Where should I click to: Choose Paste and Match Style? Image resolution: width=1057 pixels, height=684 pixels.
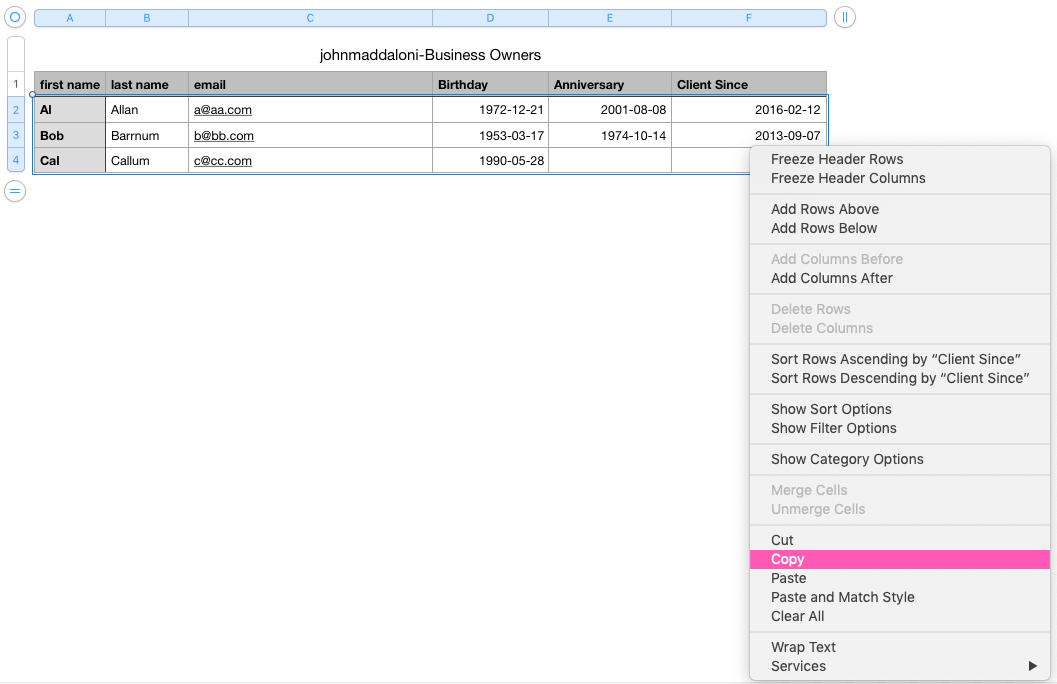point(900,597)
